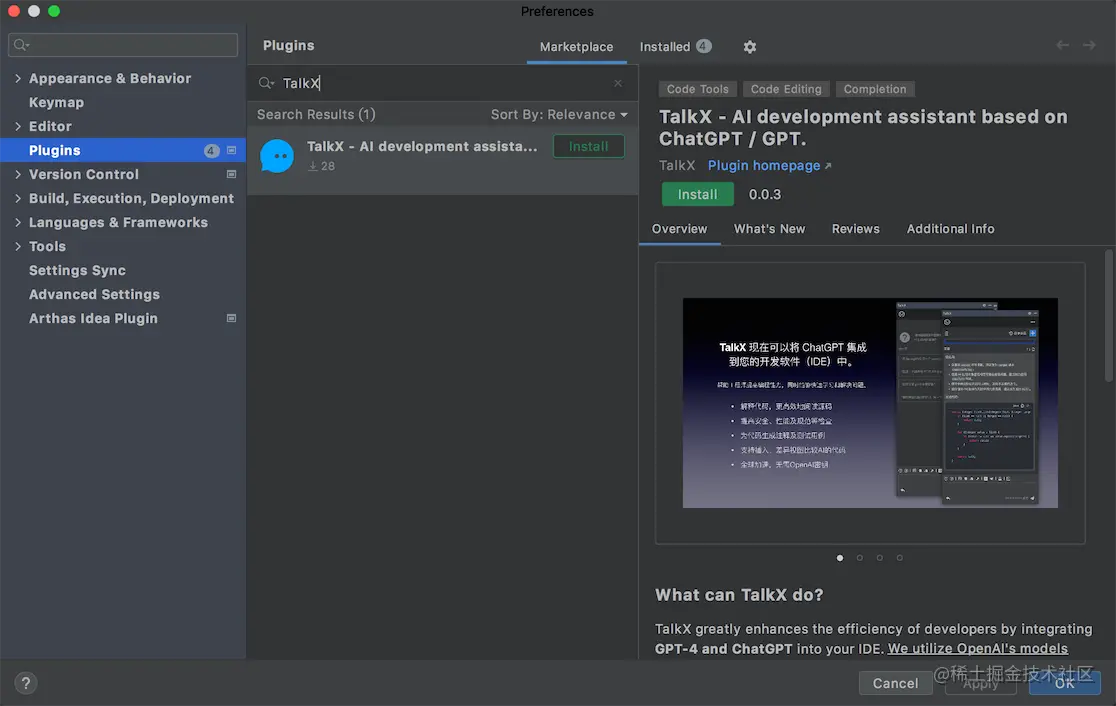Select Arthas Idea Plugin in the tree
This screenshot has height=706, width=1116.
click(x=93, y=318)
